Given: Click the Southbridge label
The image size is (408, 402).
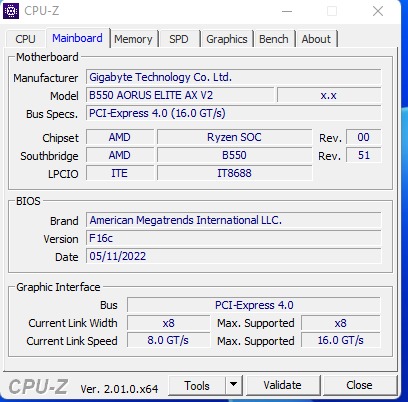Looking at the screenshot, I should [x=49, y=156].
